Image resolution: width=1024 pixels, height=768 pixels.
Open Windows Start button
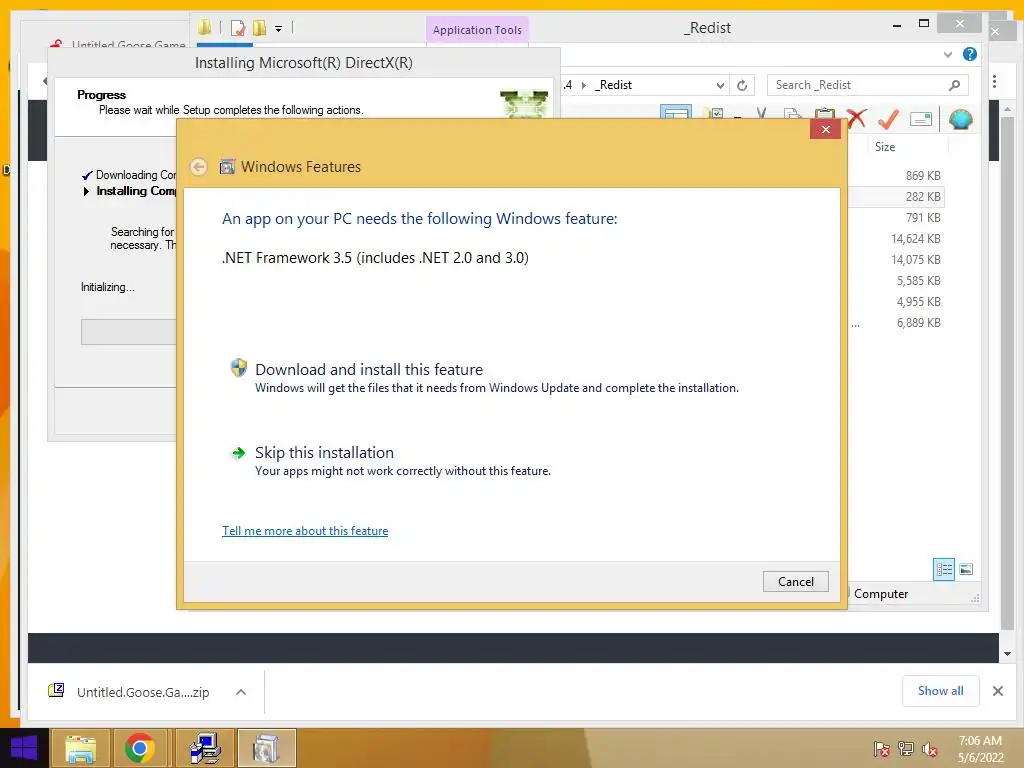(24, 748)
